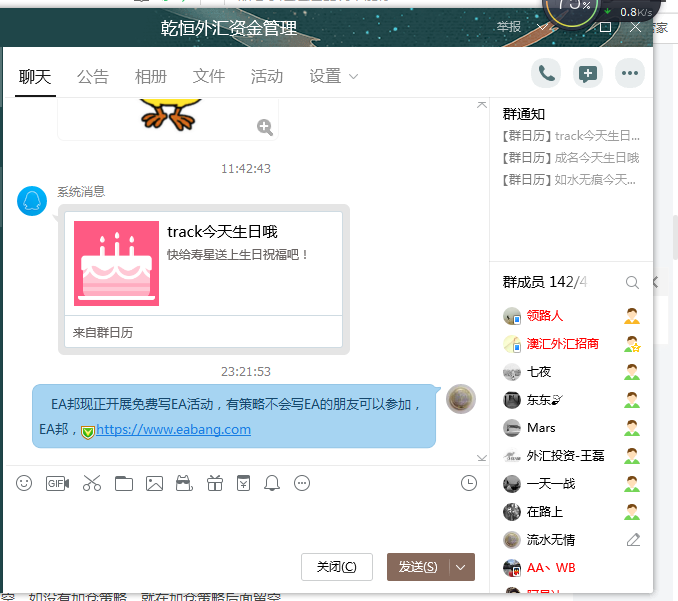Screen dimensions: 678x601
Task: Switch to the 公告 tab
Action: coord(93,76)
